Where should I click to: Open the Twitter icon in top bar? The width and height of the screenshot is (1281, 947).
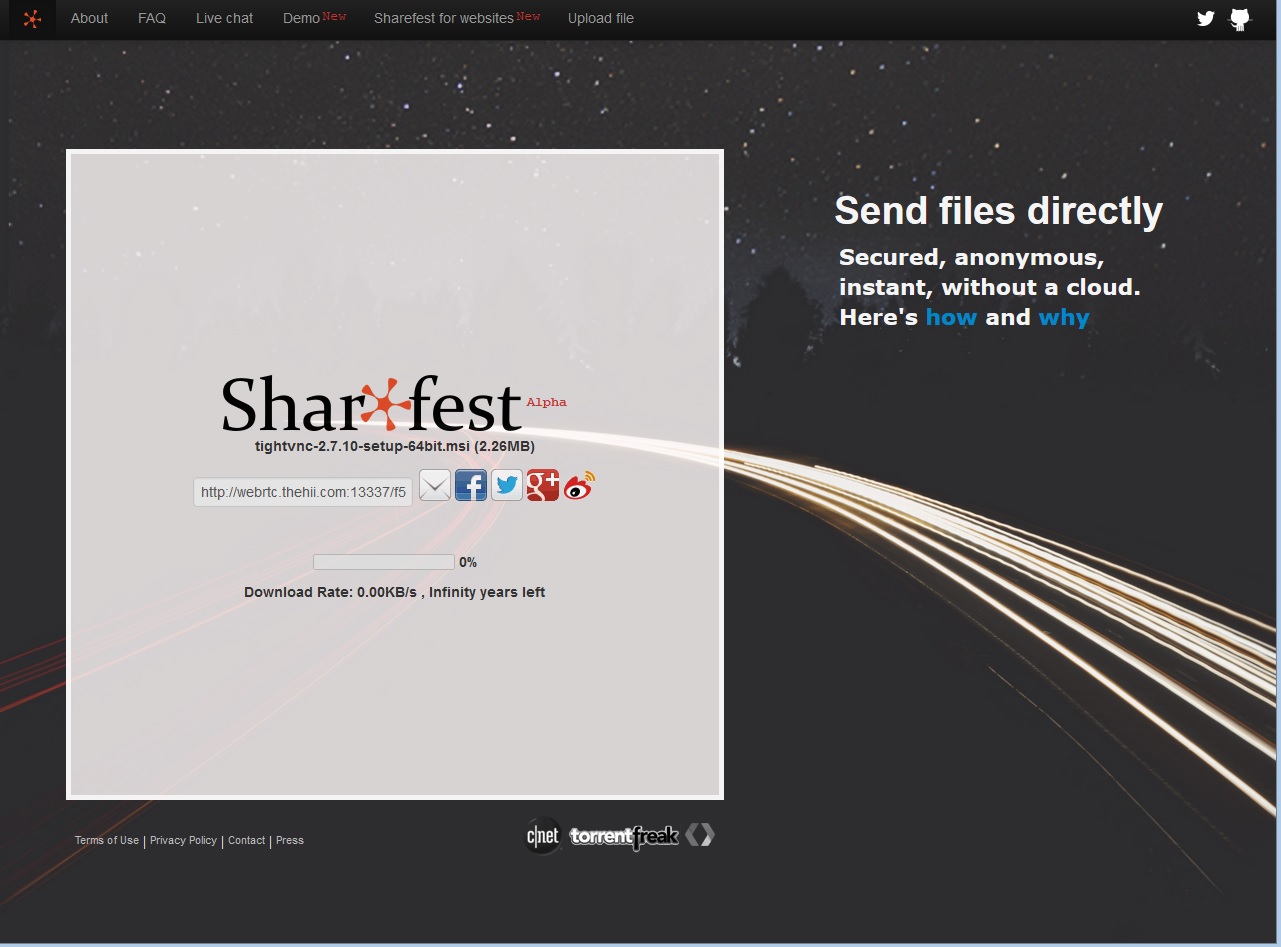click(1206, 18)
